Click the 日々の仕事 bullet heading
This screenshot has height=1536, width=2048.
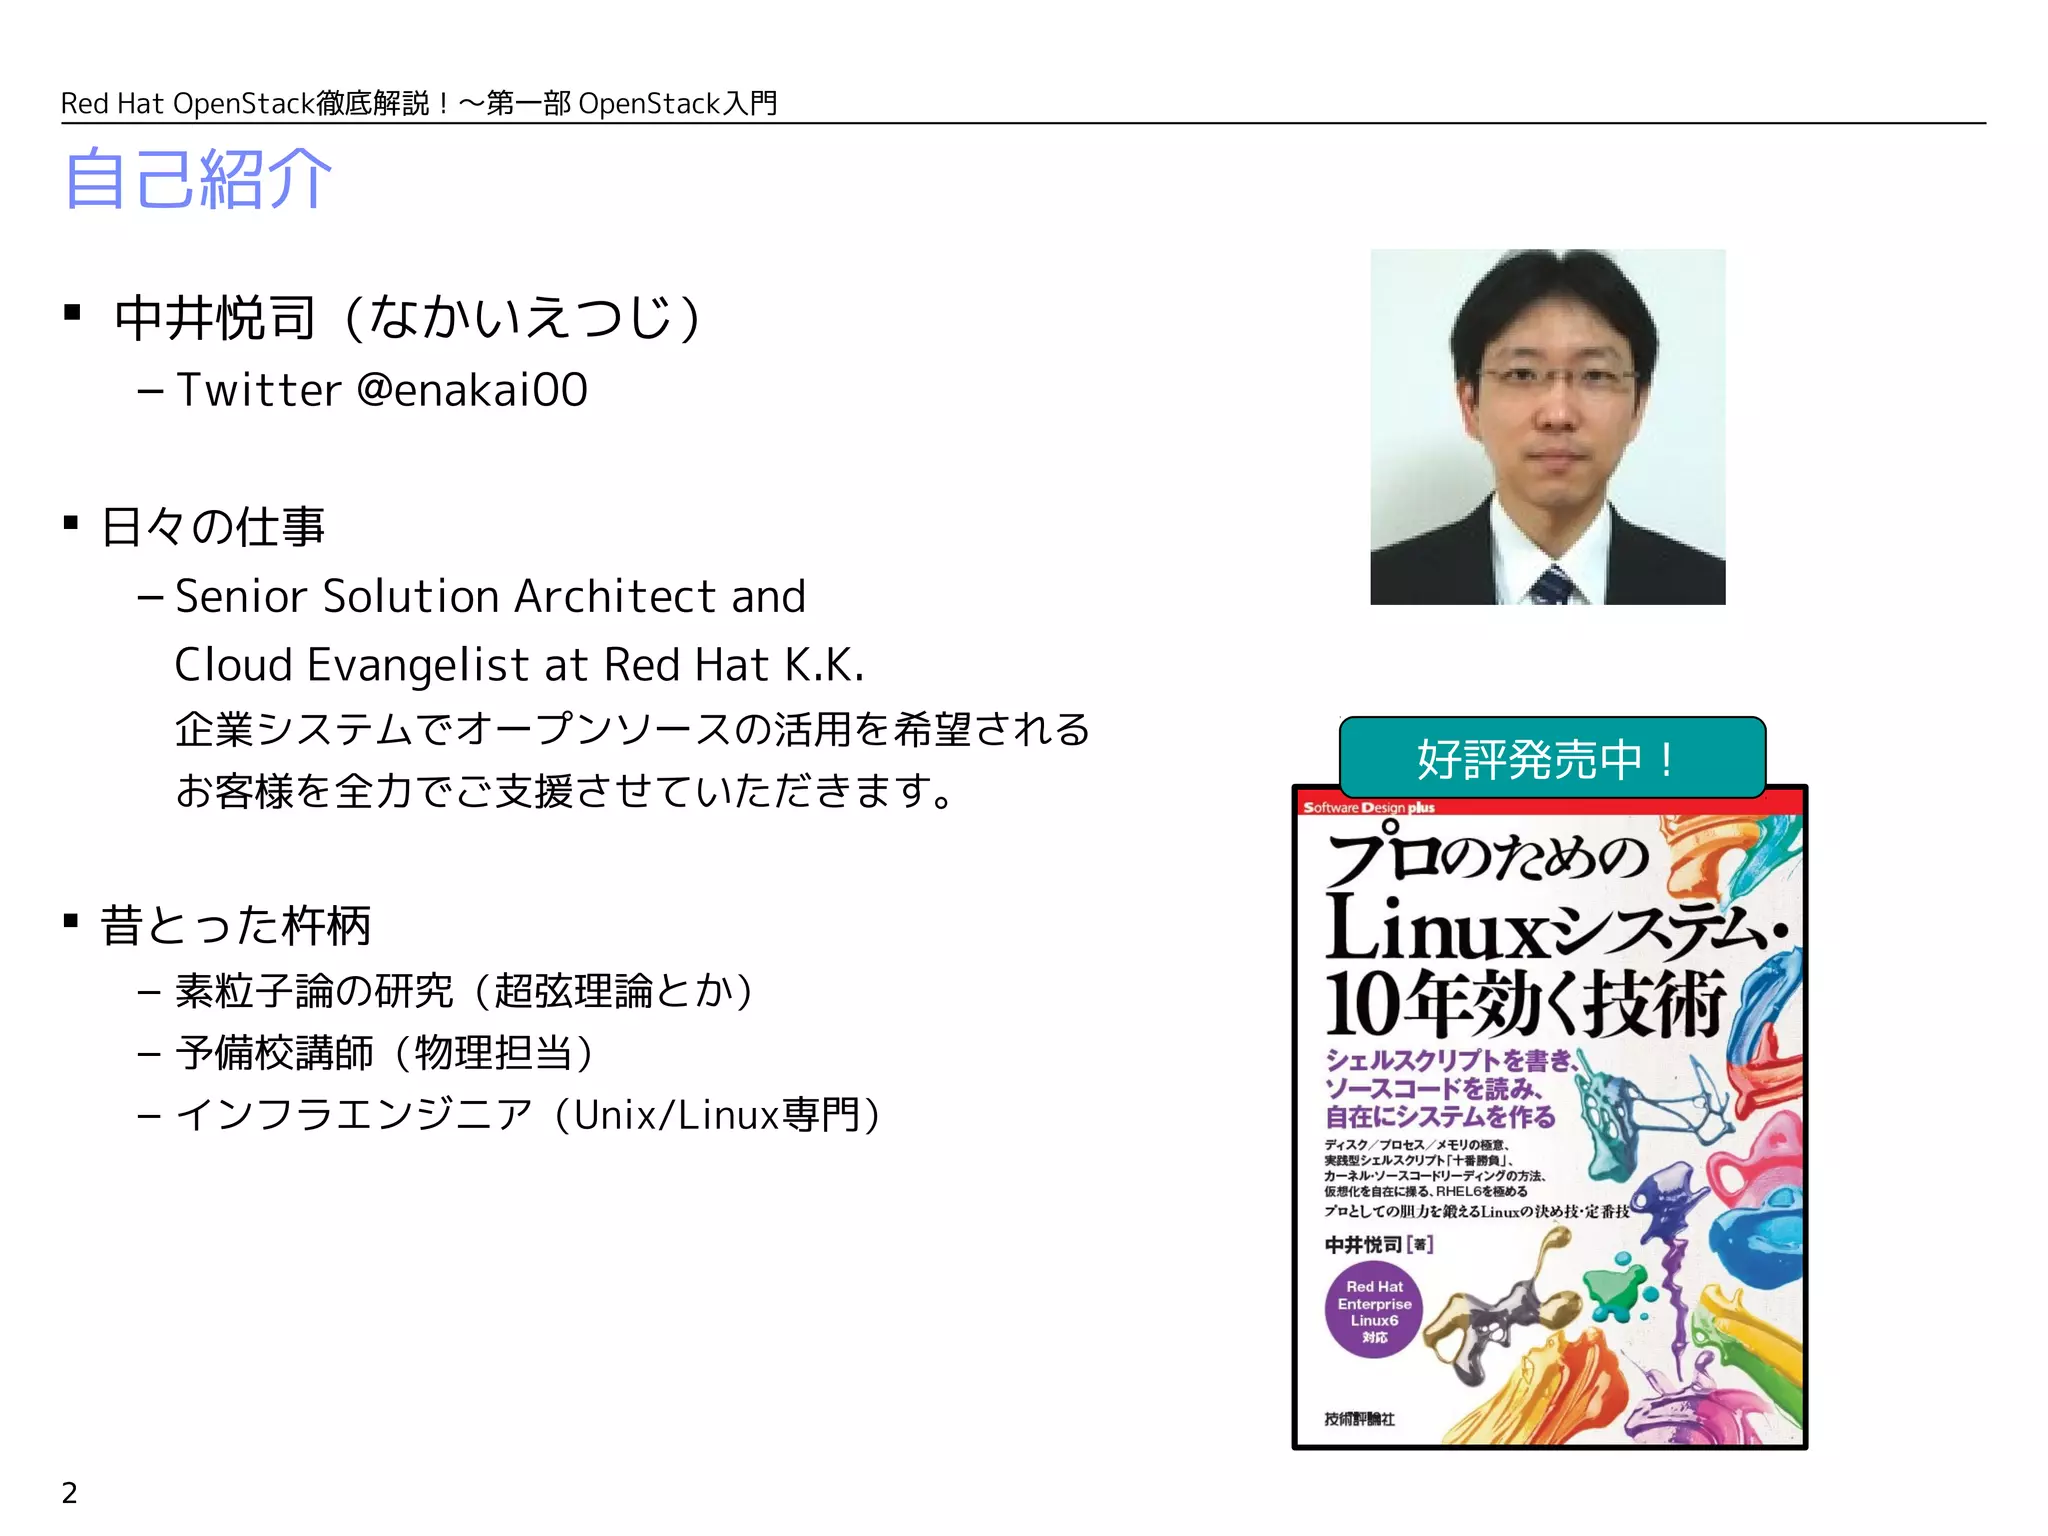213,527
